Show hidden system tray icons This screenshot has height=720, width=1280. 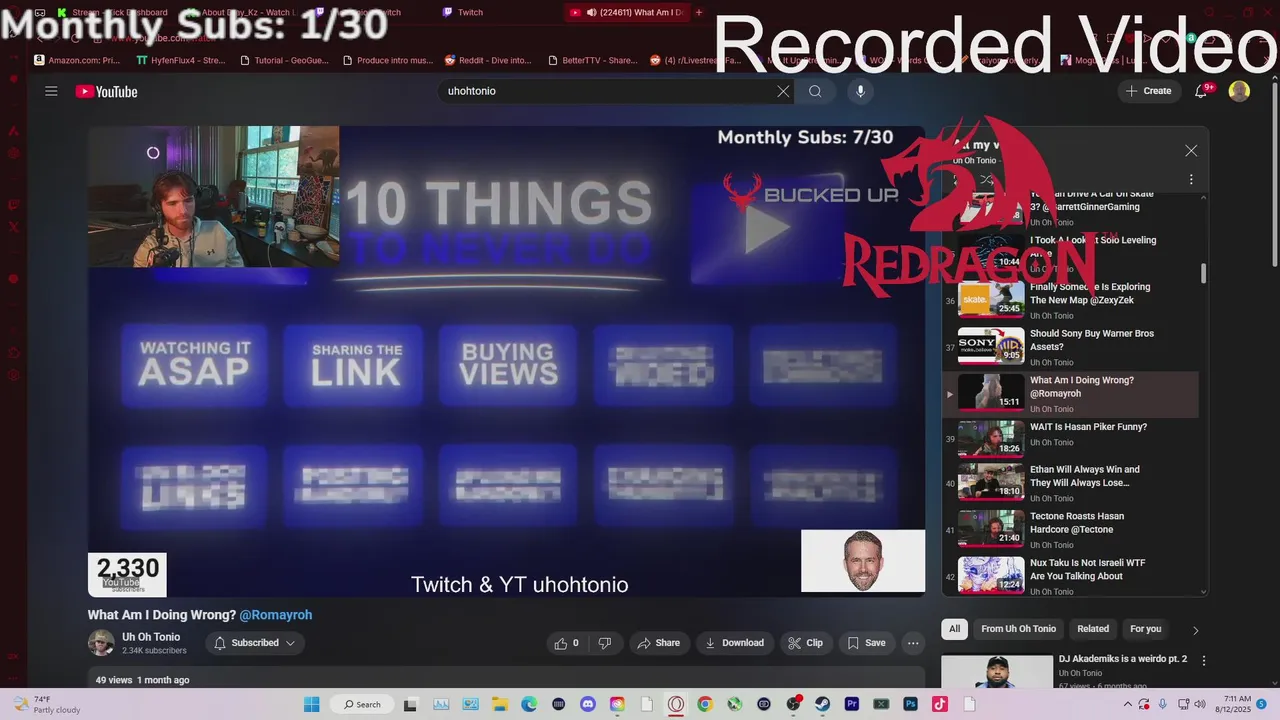click(x=1127, y=704)
